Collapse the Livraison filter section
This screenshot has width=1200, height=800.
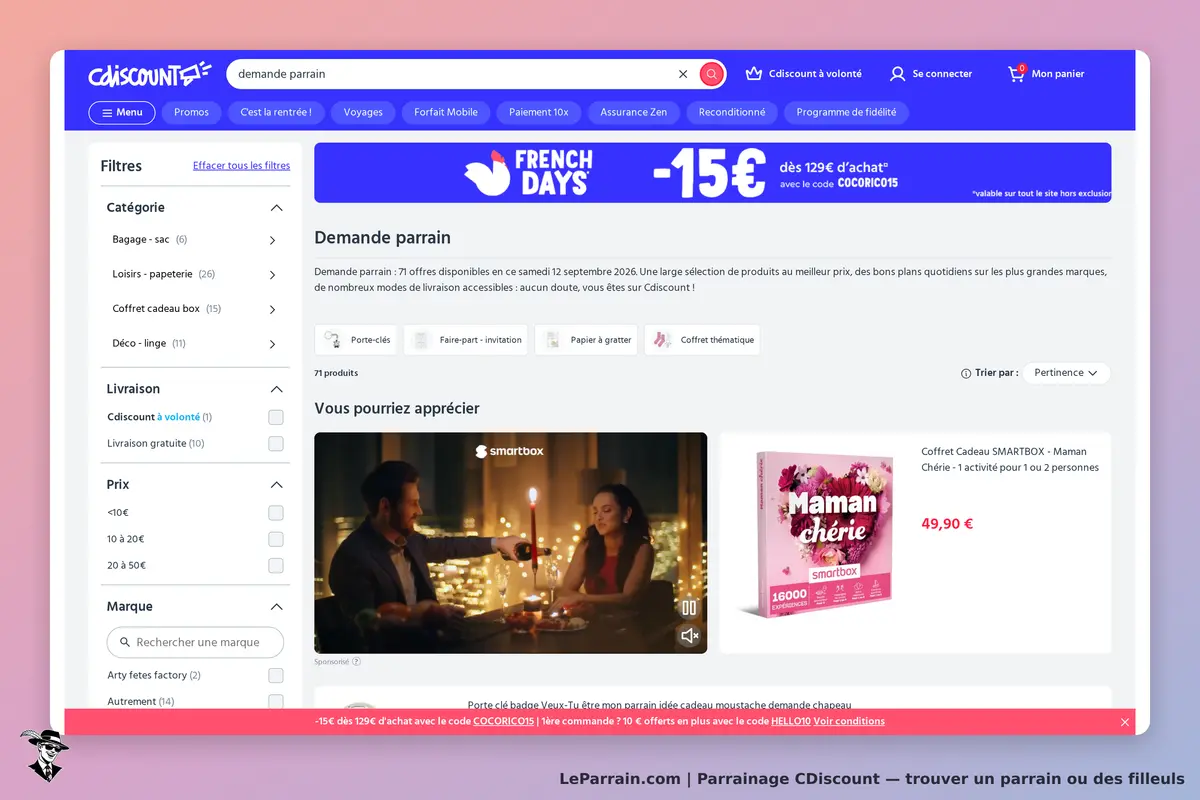click(277, 389)
